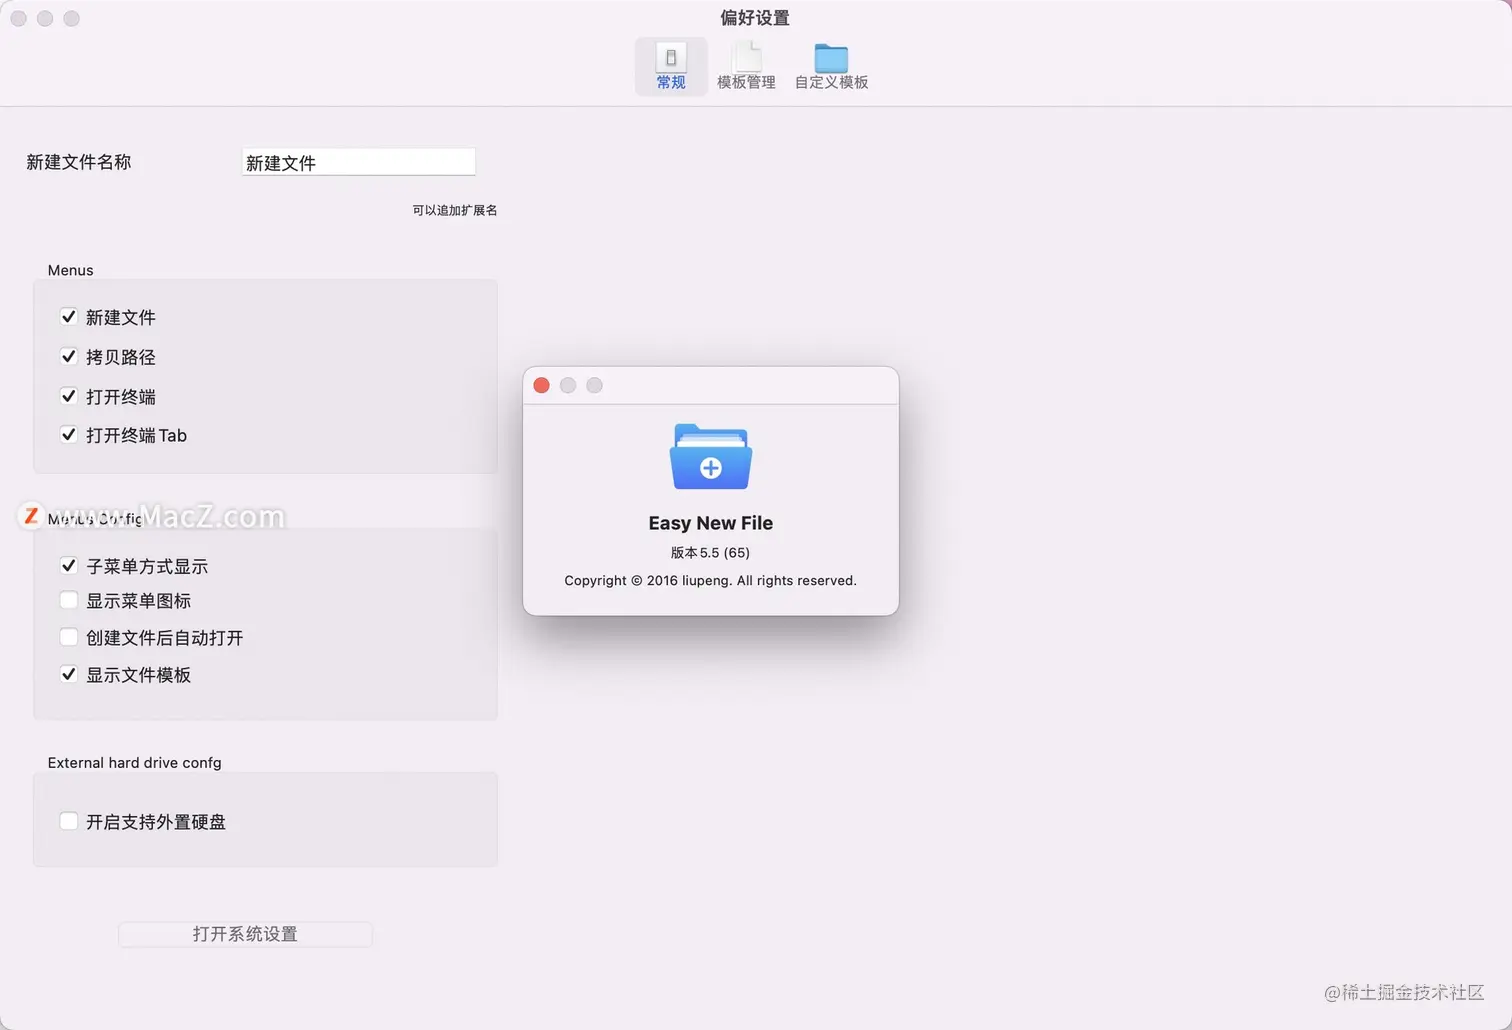
Task: Disable 子菜单方式显示 option
Action: point(69,565)
